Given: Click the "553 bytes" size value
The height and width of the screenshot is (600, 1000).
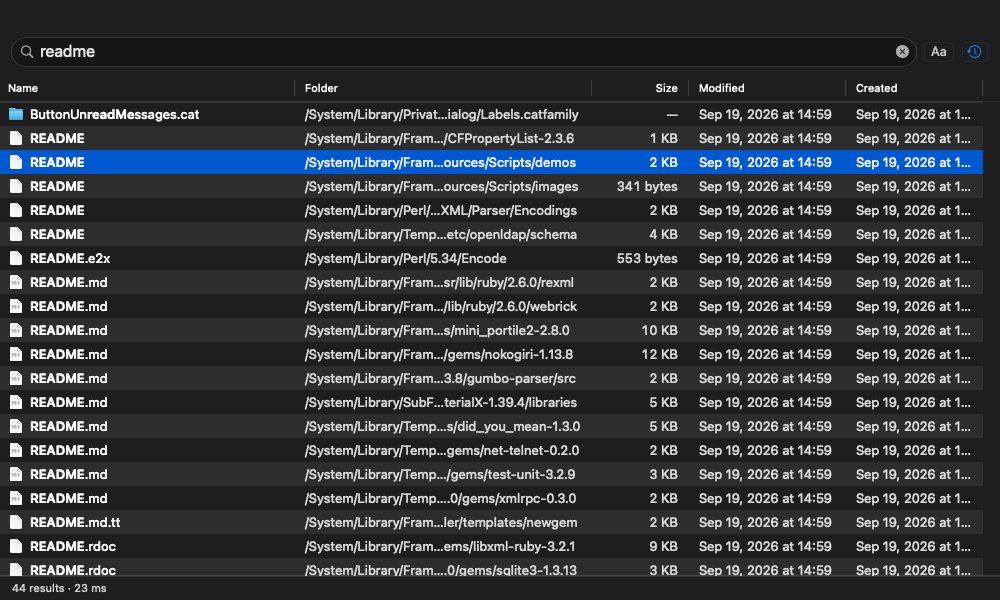Looking at the screenshot, I should point(647,258).
